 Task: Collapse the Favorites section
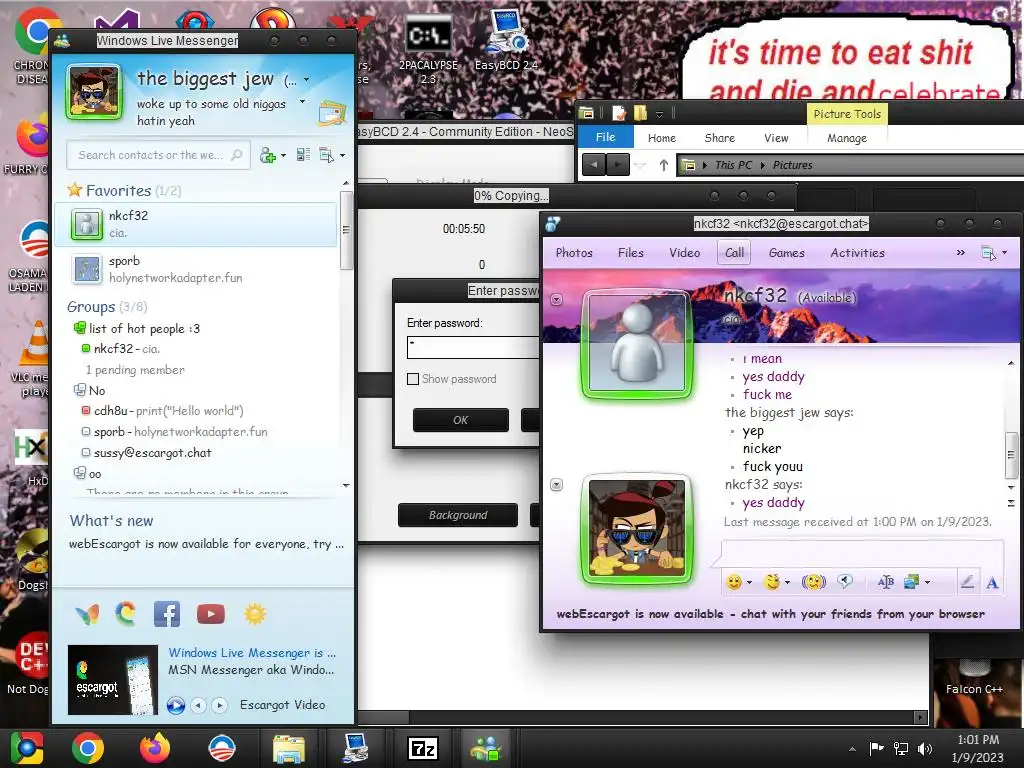(x=118, y=191)
